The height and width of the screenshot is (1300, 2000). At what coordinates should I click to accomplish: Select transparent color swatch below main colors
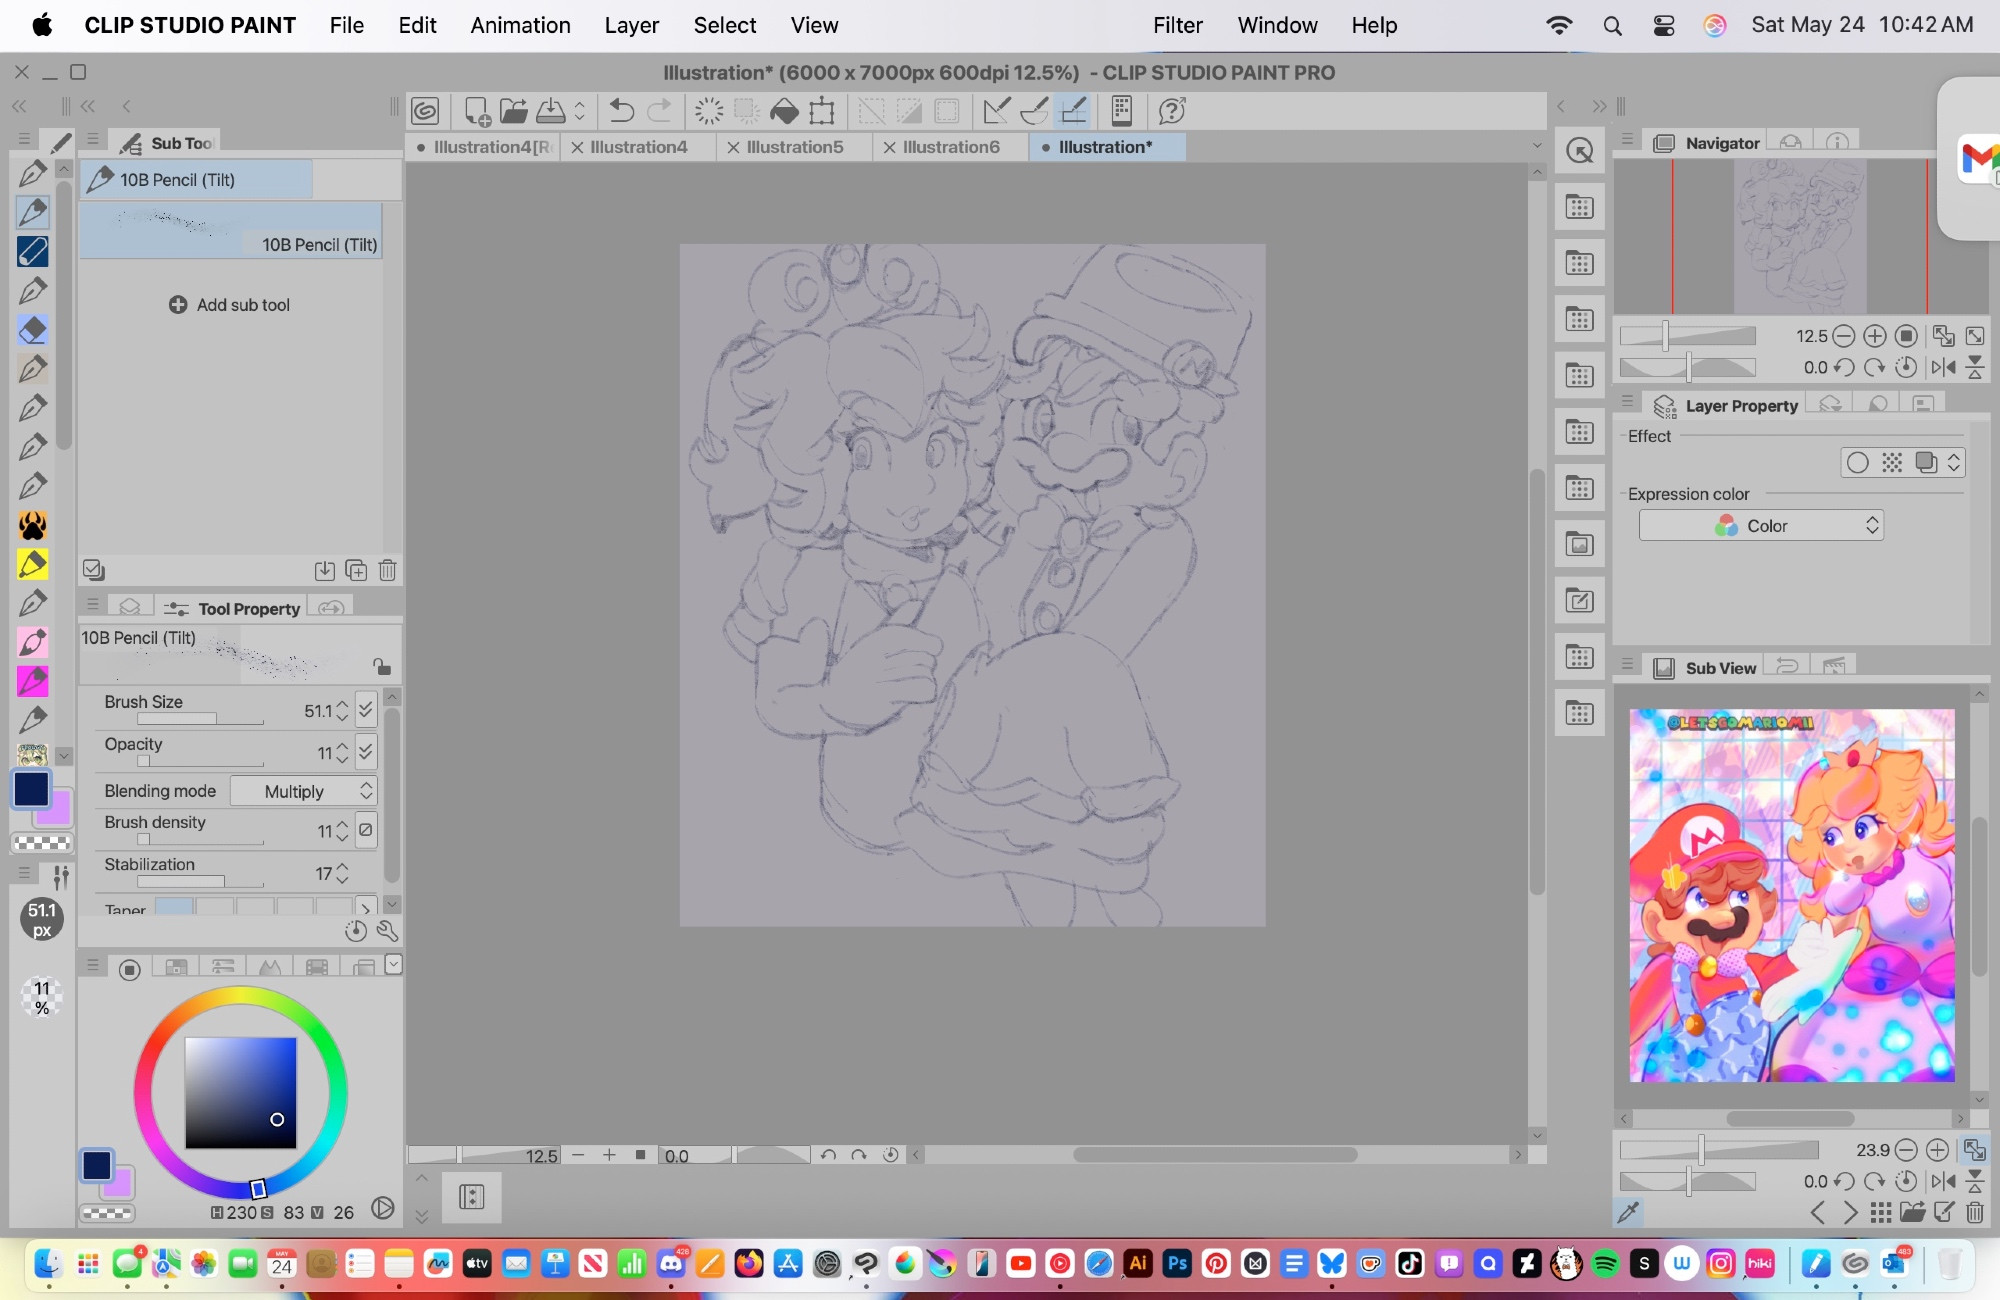[x=42, y=843]
